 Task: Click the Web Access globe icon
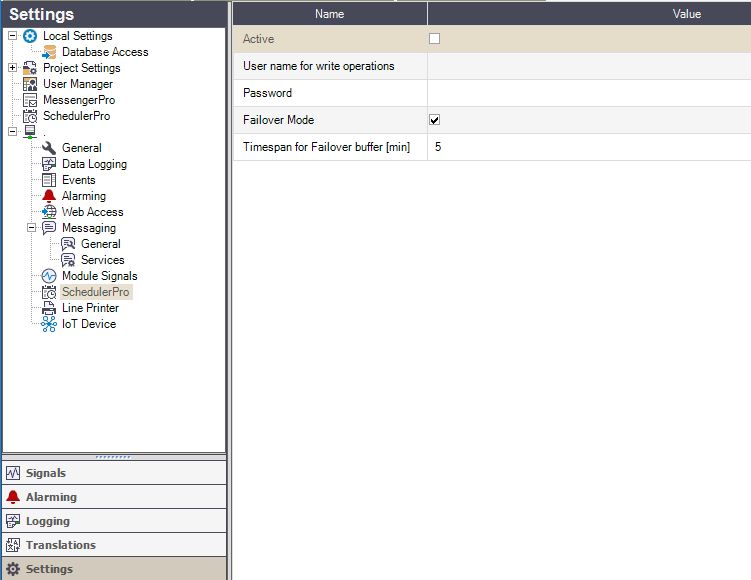pyautogui.click(x=49, y=212)
